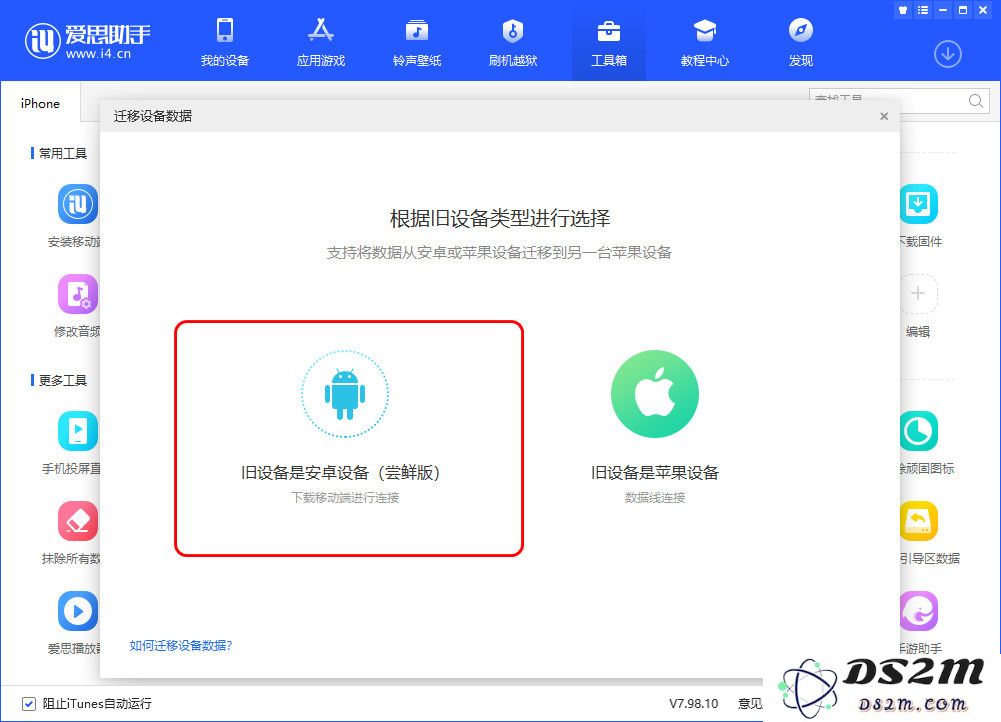
Task: Focus the tool search field
Action: click(x=899, y=101)
